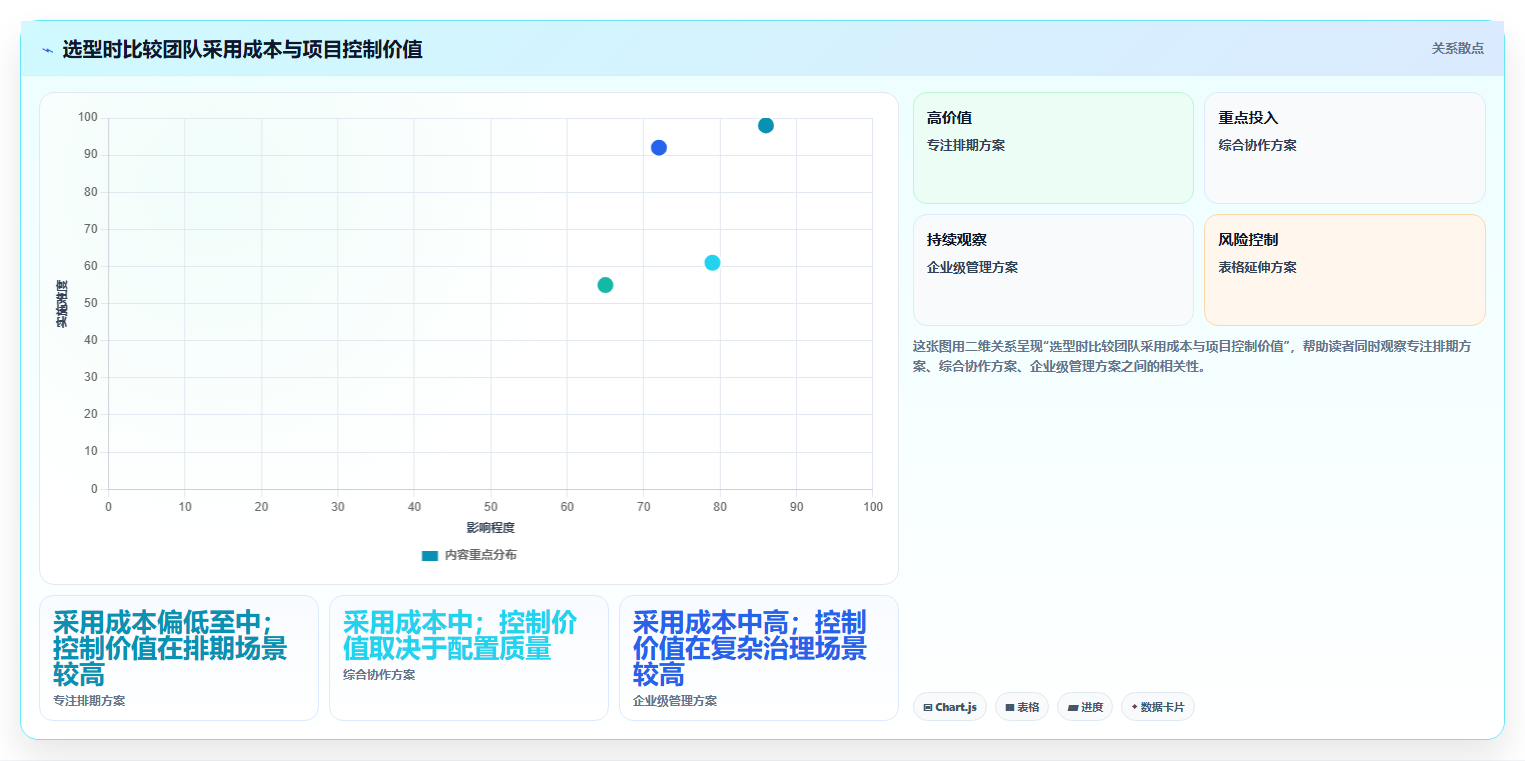Click the x-axis tick label 50
Viewport: 1525px width, 761px height.
click(491, 507)
